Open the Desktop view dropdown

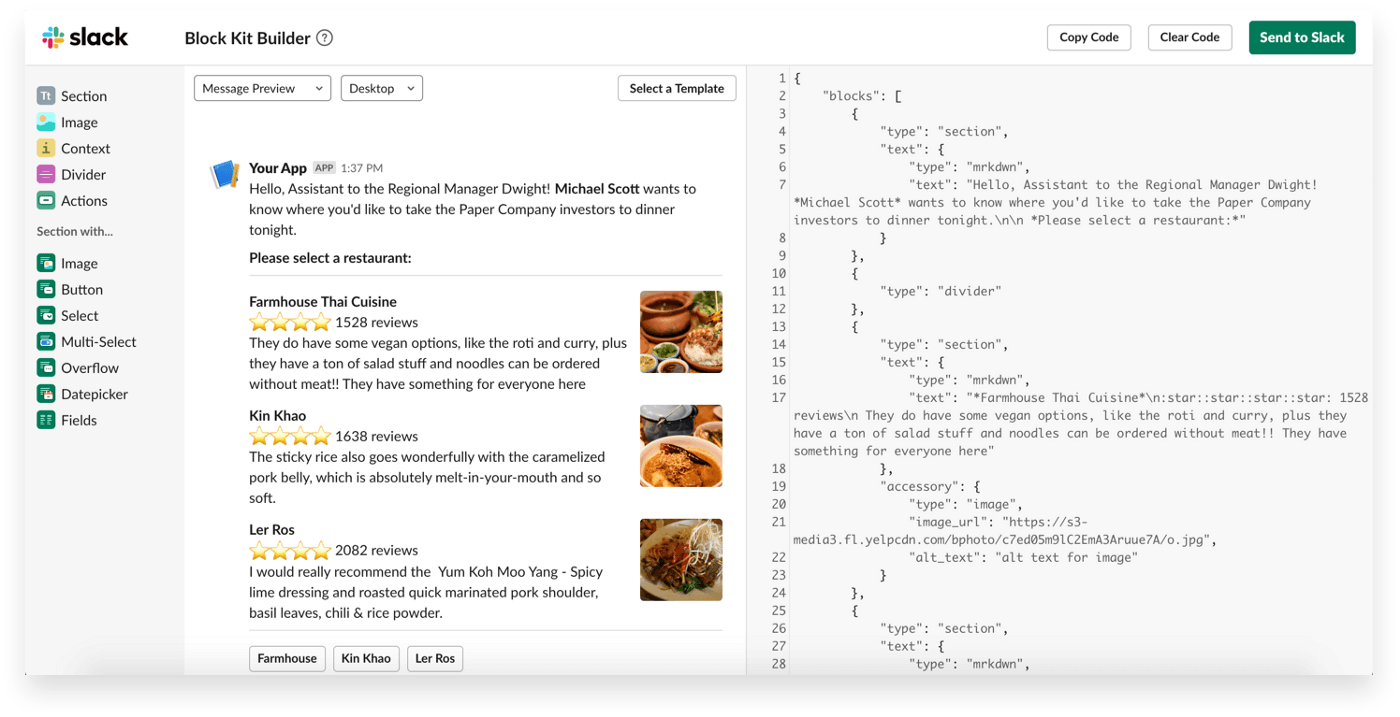tap(382, 88)
